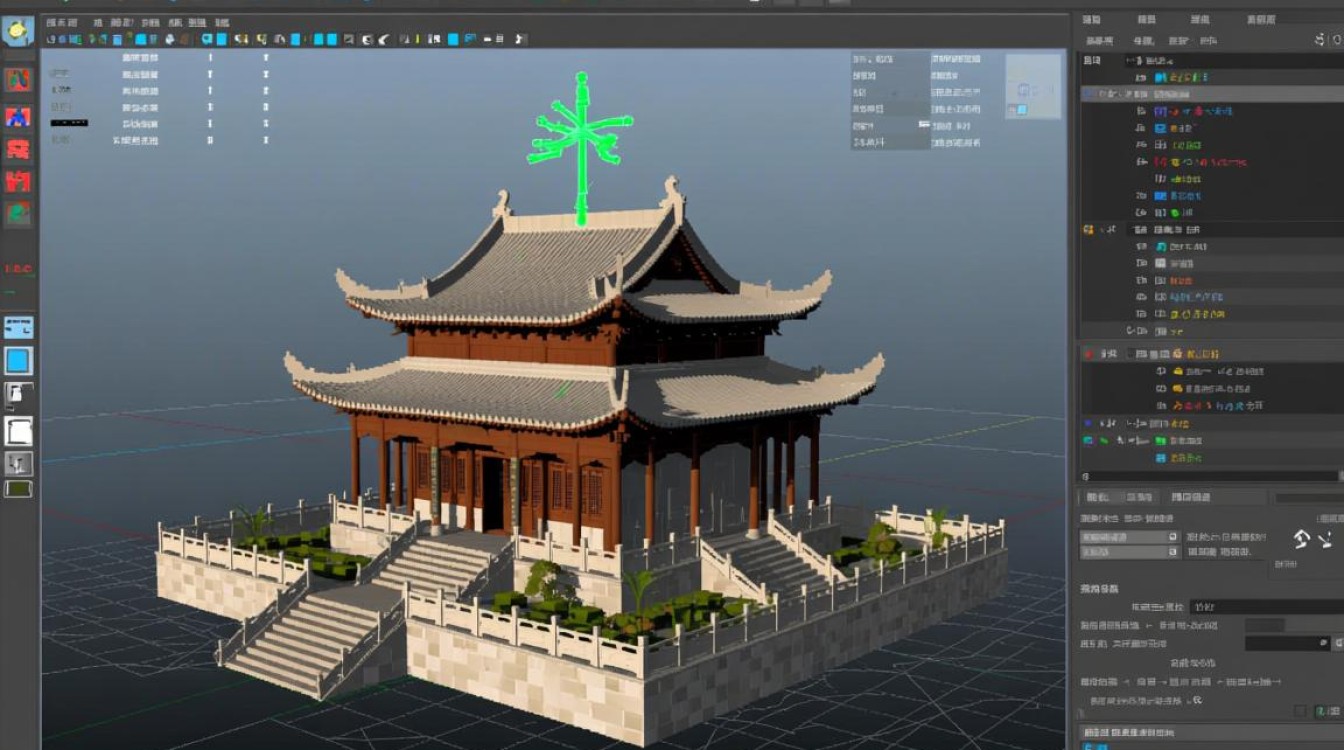Click the first header label in right panel
Screen dimensions: 1344x750
coord(1092,20)
